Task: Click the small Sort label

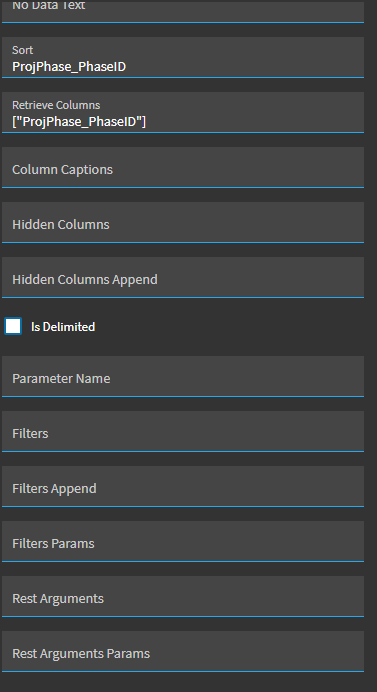Action: click(23, 50)
